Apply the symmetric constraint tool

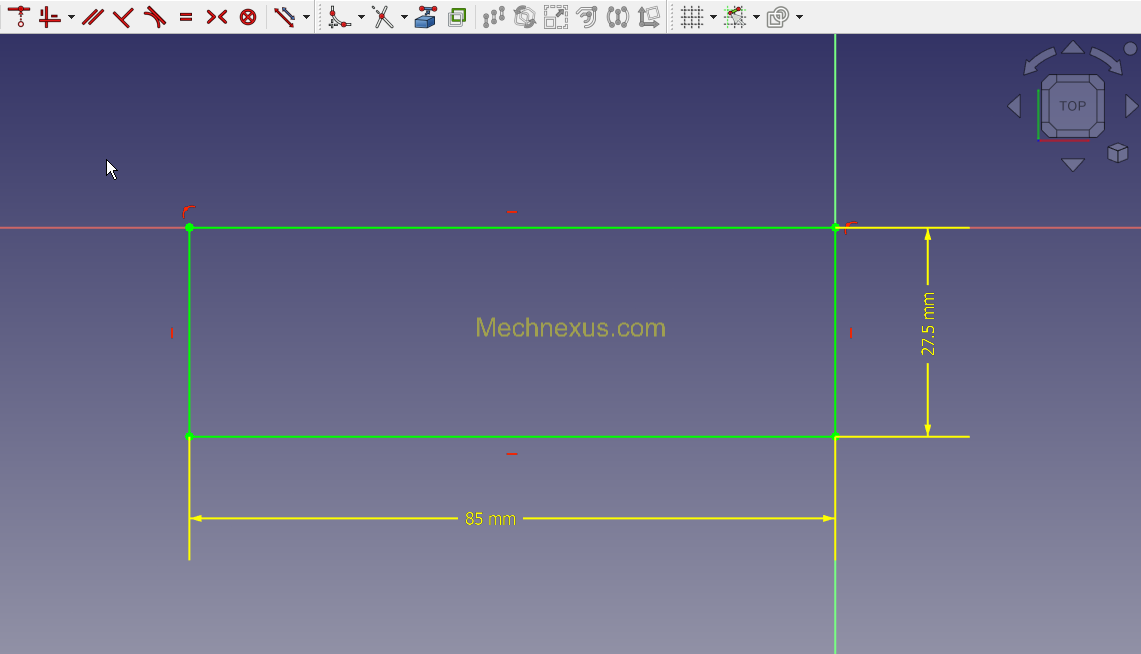(x=216, y=16)
